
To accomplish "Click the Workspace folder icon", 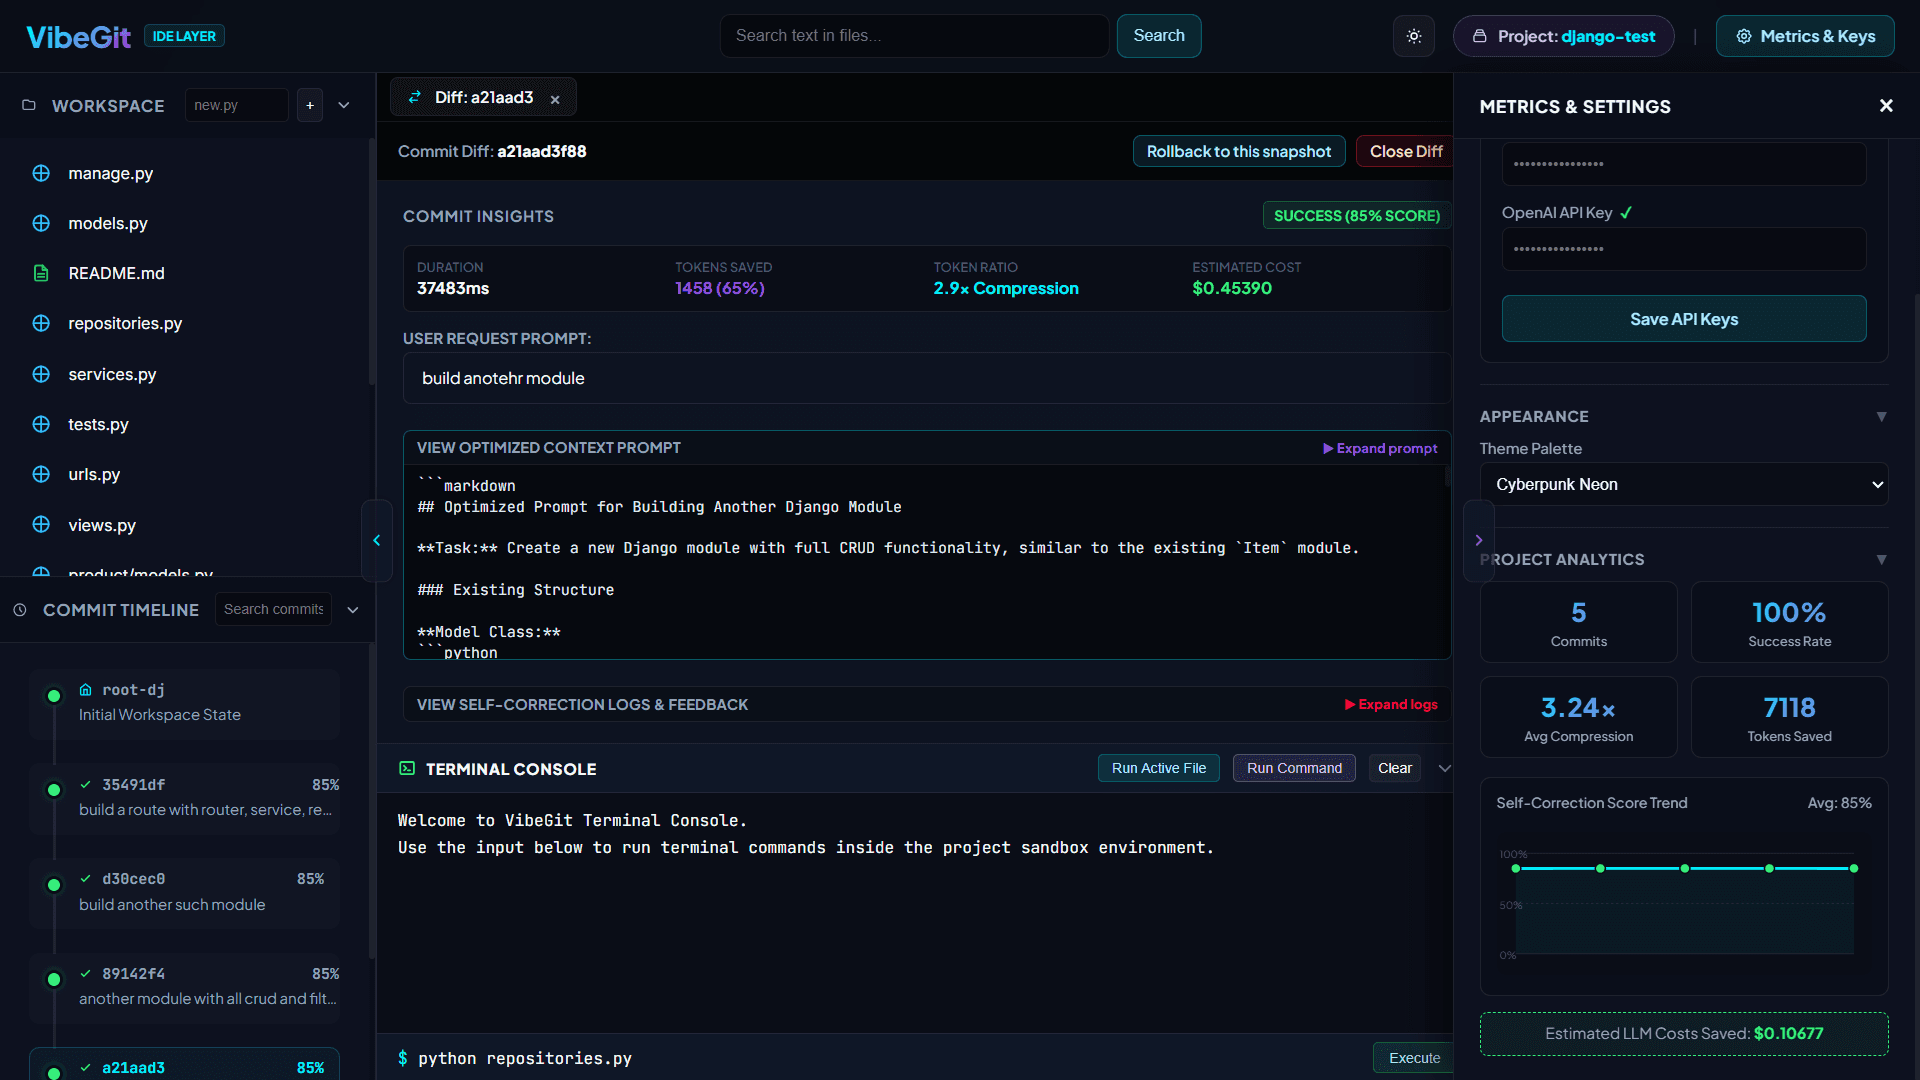I will coord(29,105).
